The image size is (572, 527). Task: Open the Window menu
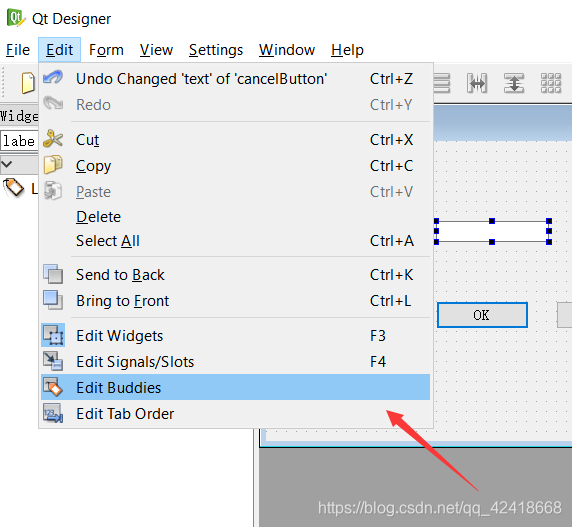click(x=287, y=50)
